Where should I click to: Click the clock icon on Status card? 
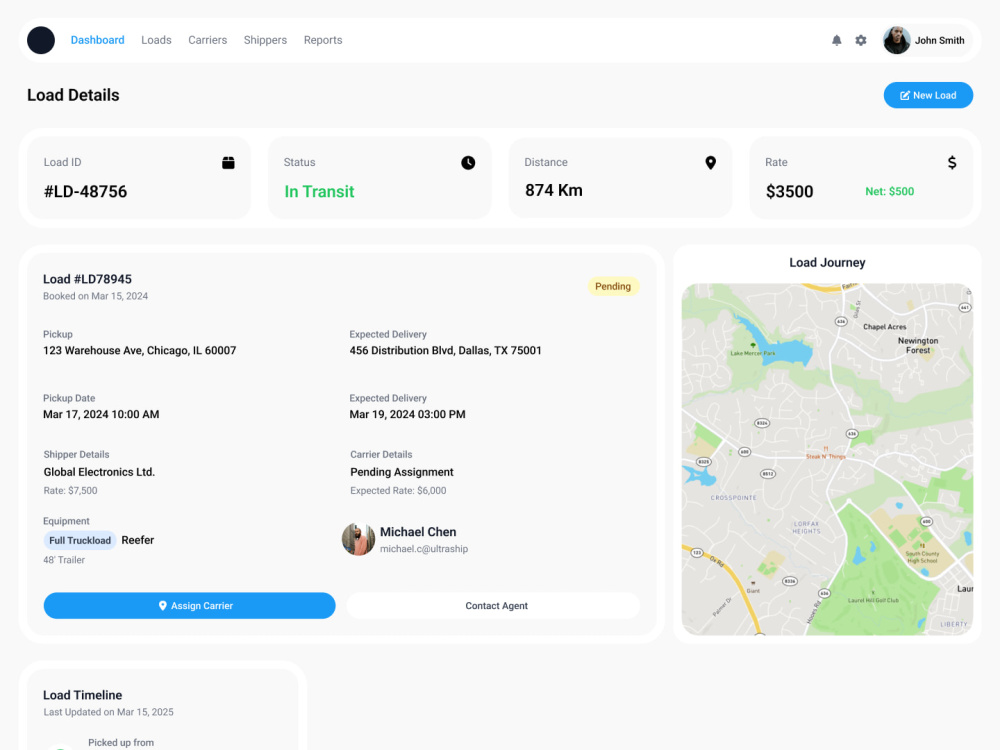(x=468, y=163)
